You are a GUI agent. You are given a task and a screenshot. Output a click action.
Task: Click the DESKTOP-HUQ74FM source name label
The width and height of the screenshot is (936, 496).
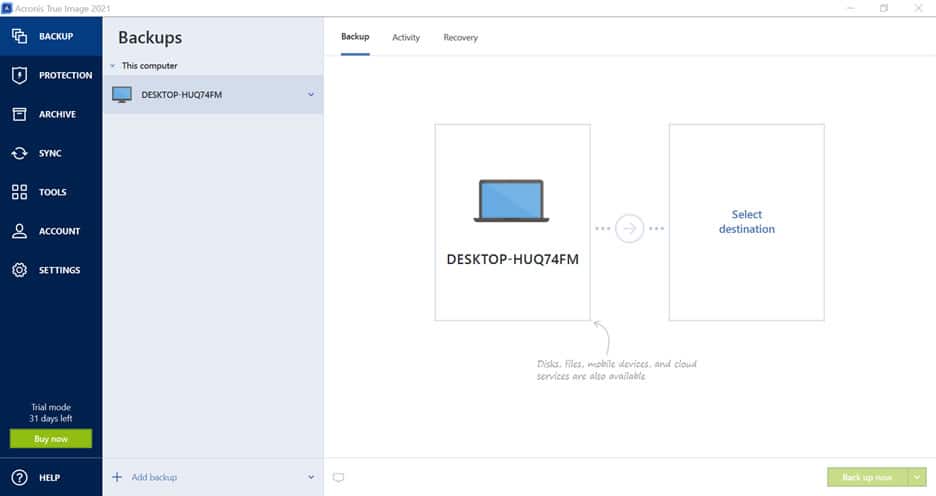coord(512,259)
